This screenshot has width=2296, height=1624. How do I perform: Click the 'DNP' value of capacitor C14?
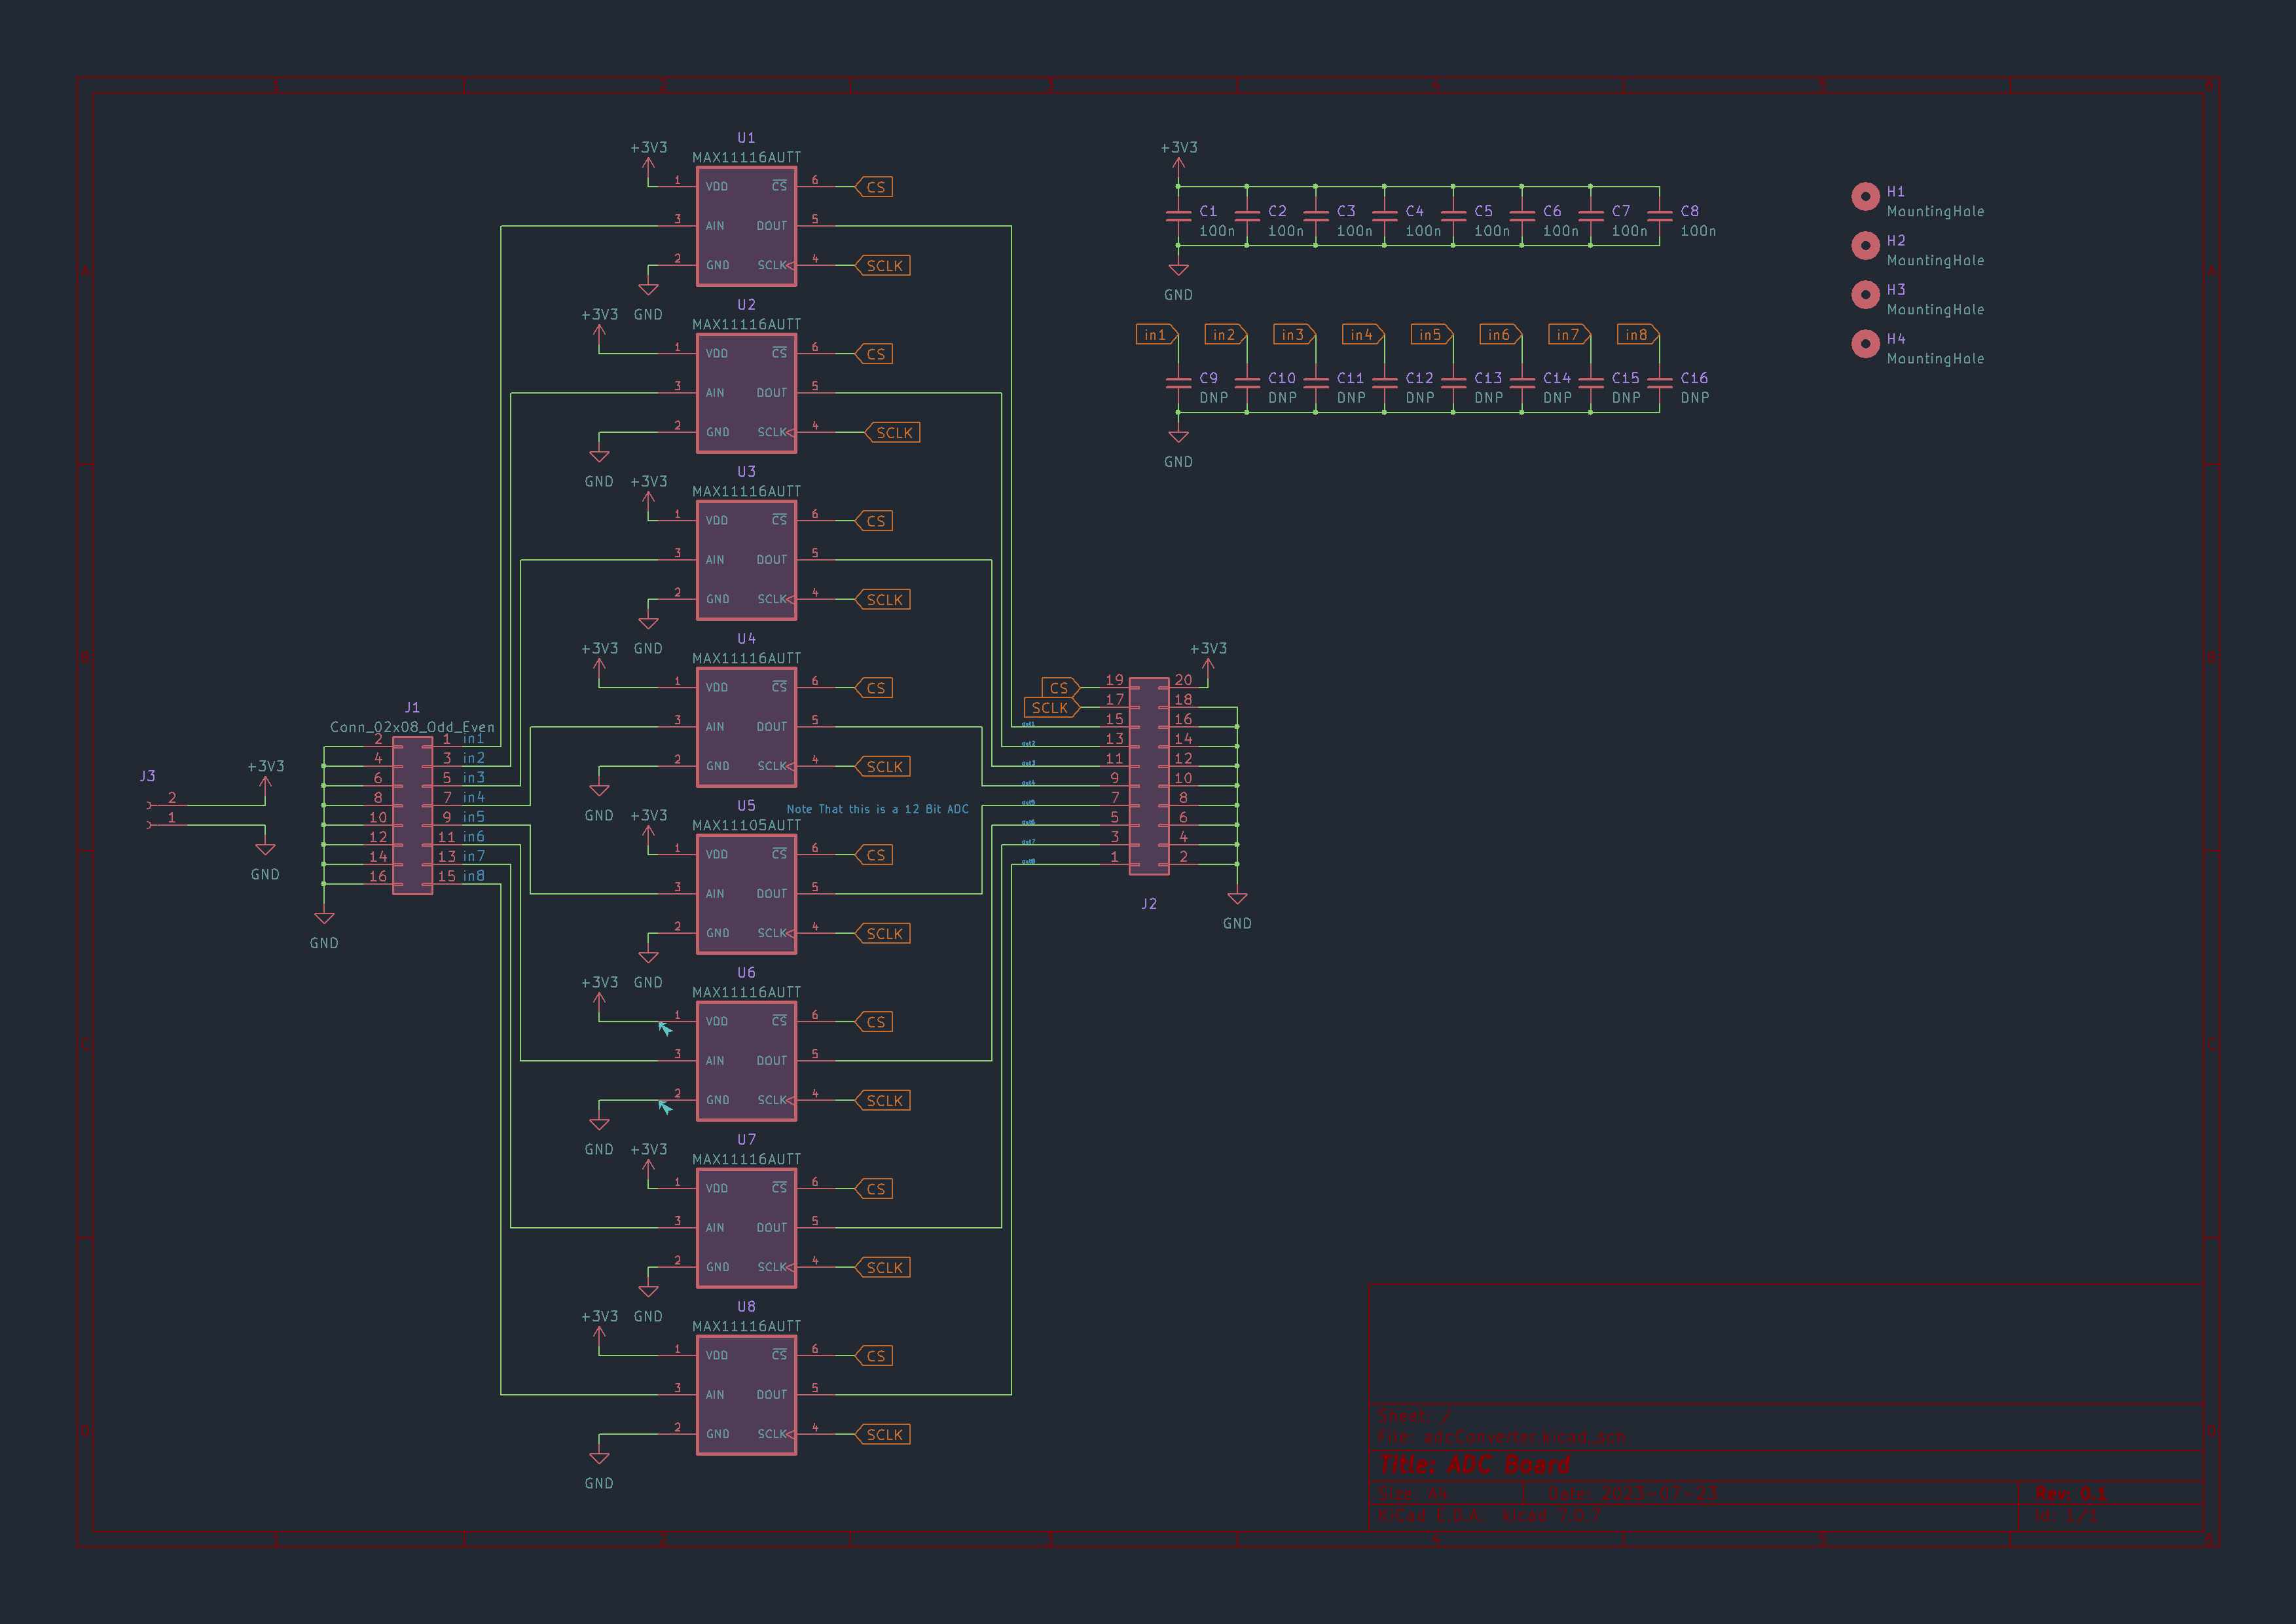1557,398
